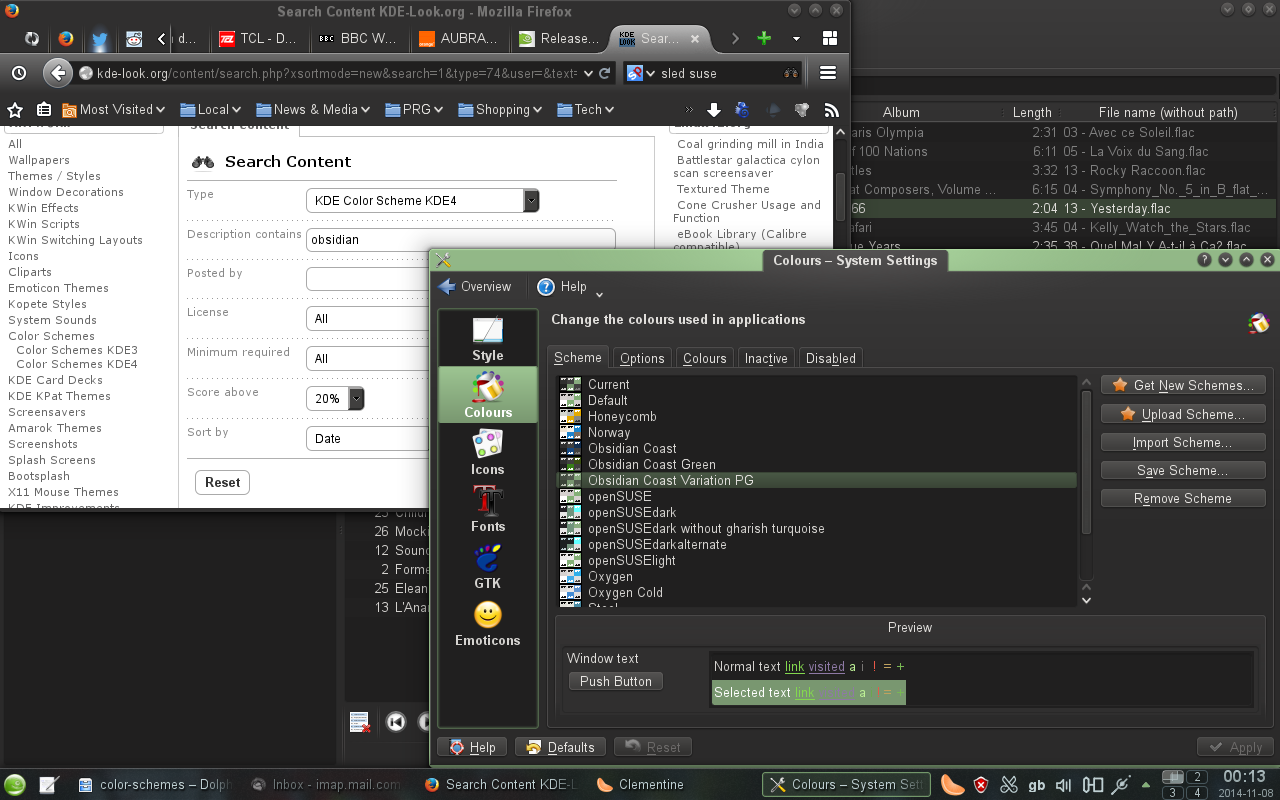
Task: Expand the Shopping bookmarks folder
Action: click(x=499, y=110)
